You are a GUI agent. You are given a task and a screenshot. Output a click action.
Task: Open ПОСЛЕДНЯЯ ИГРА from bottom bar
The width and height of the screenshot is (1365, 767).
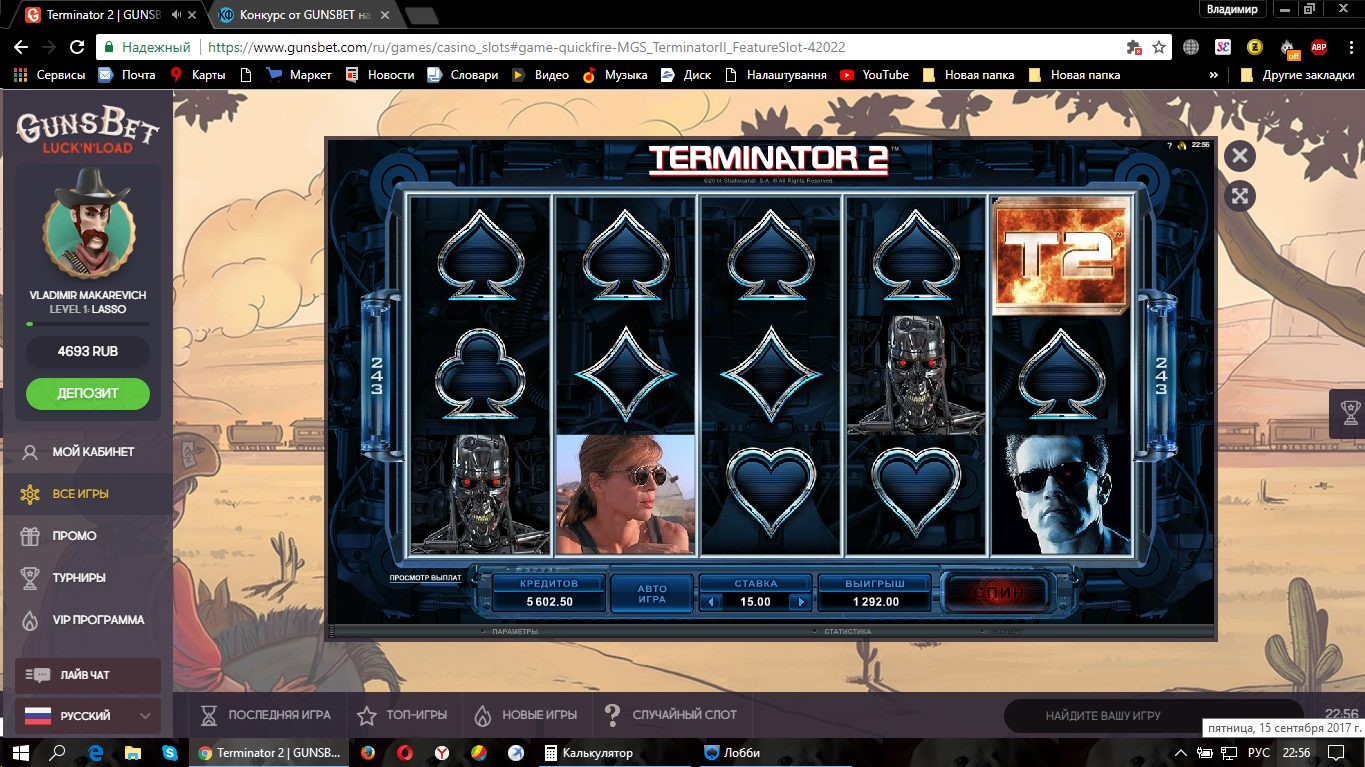tap(265, 715)
